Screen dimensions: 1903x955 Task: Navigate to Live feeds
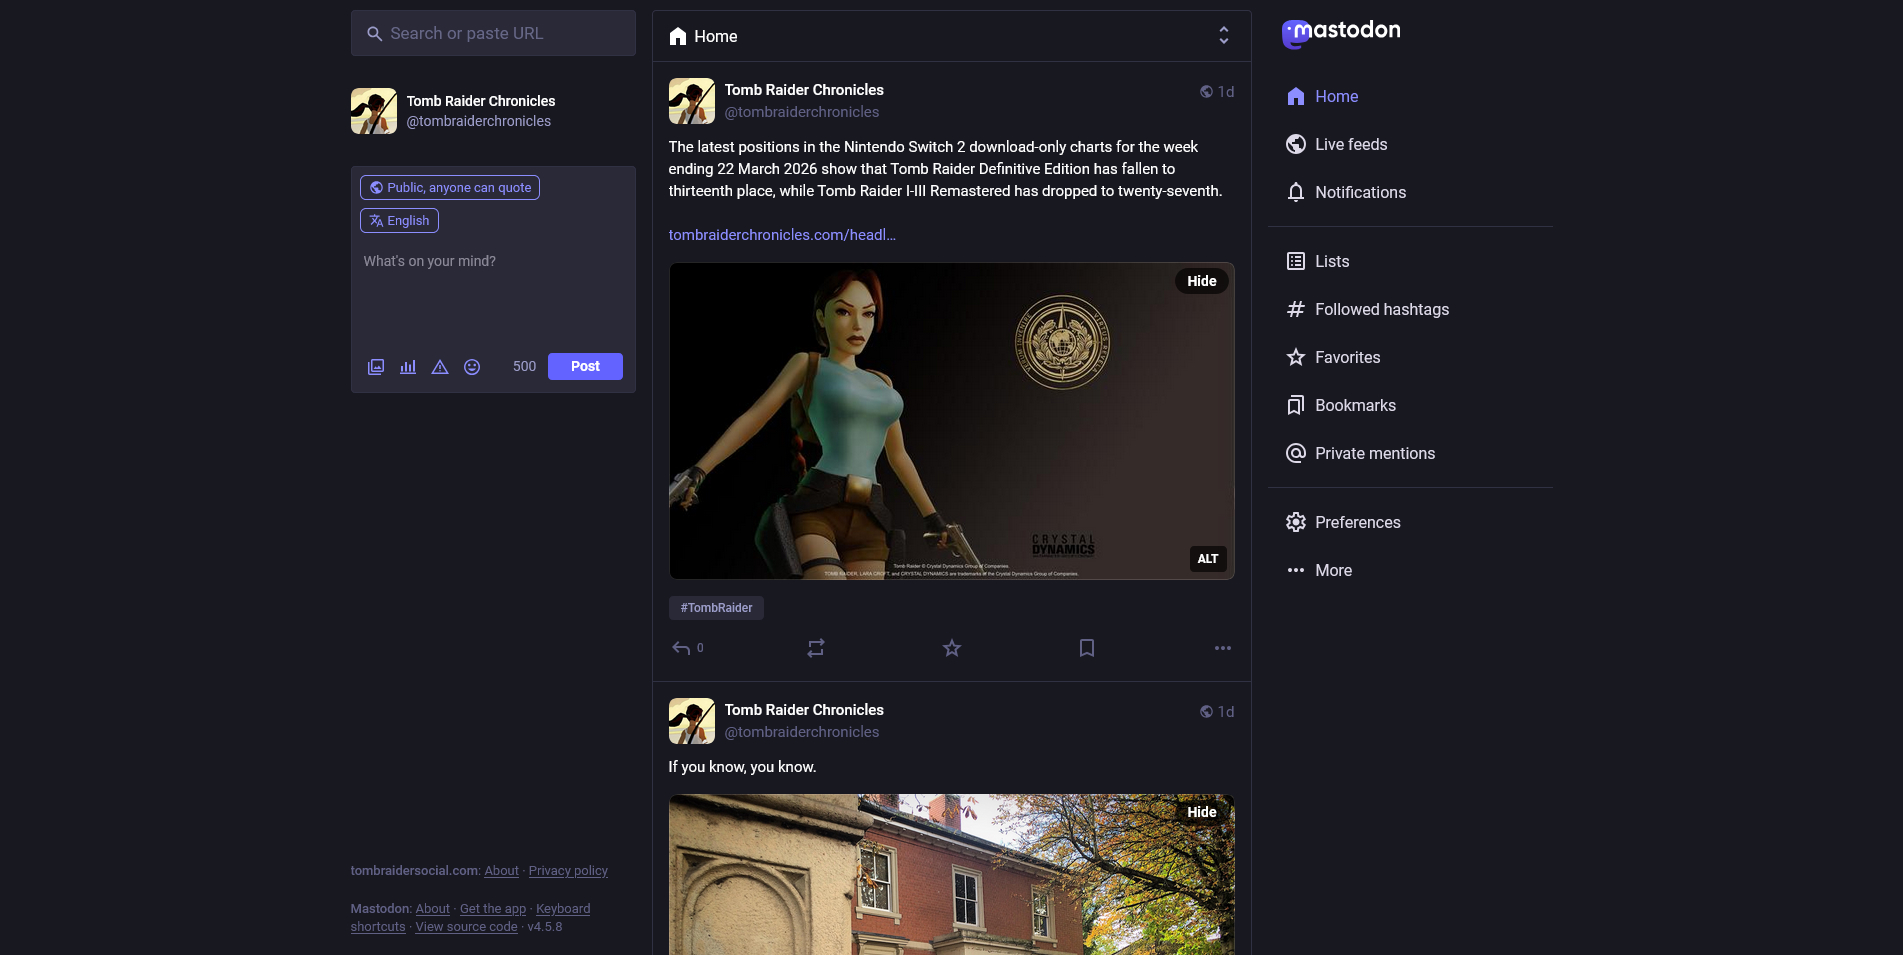[x=1351, y=144]
